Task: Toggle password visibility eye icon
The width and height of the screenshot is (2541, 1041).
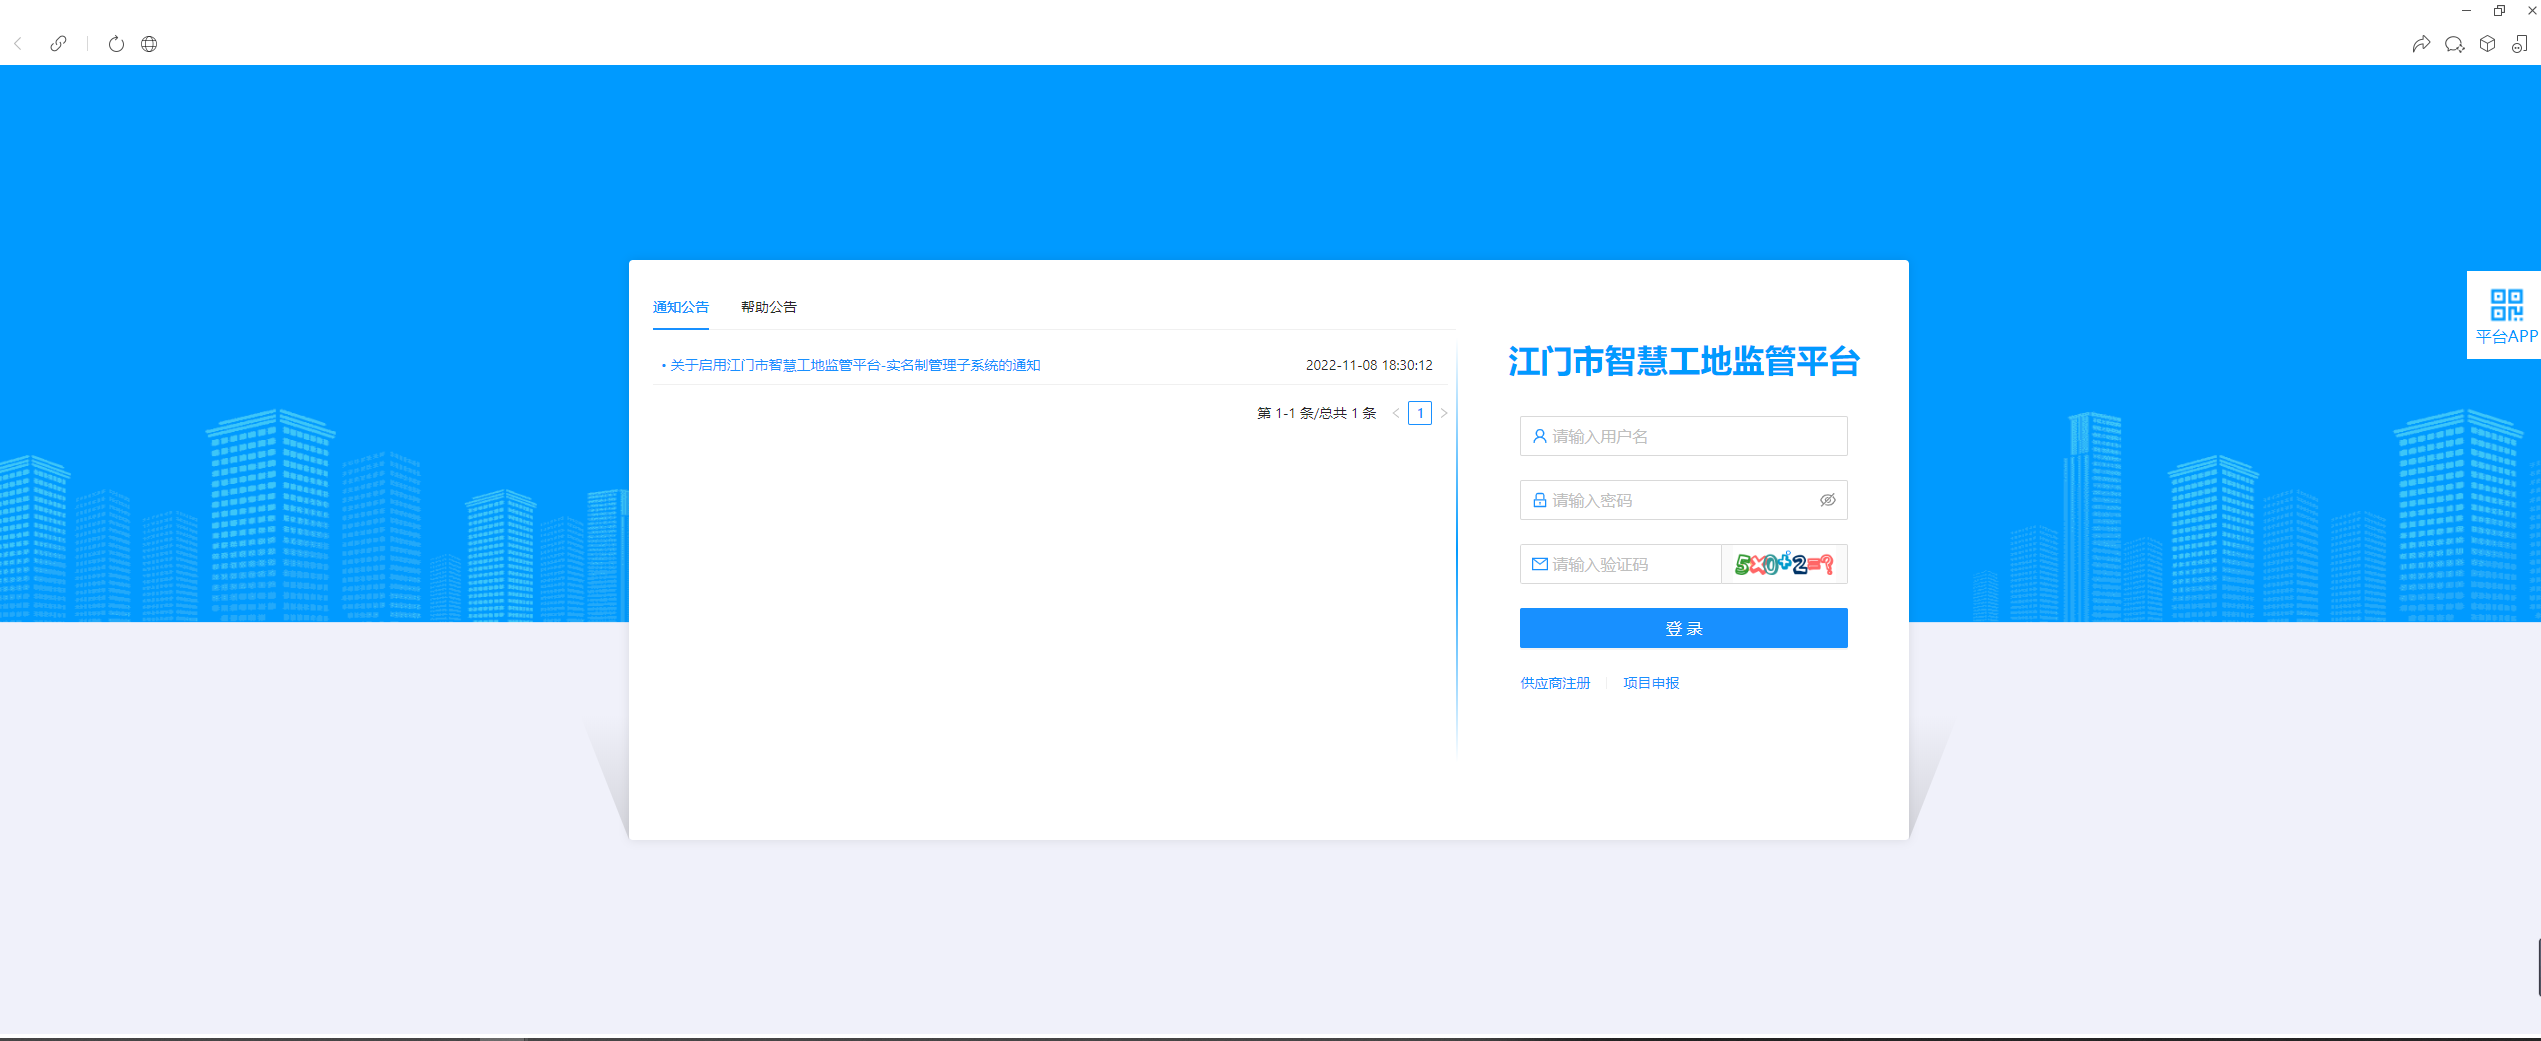Action: tap(1827, 500)
